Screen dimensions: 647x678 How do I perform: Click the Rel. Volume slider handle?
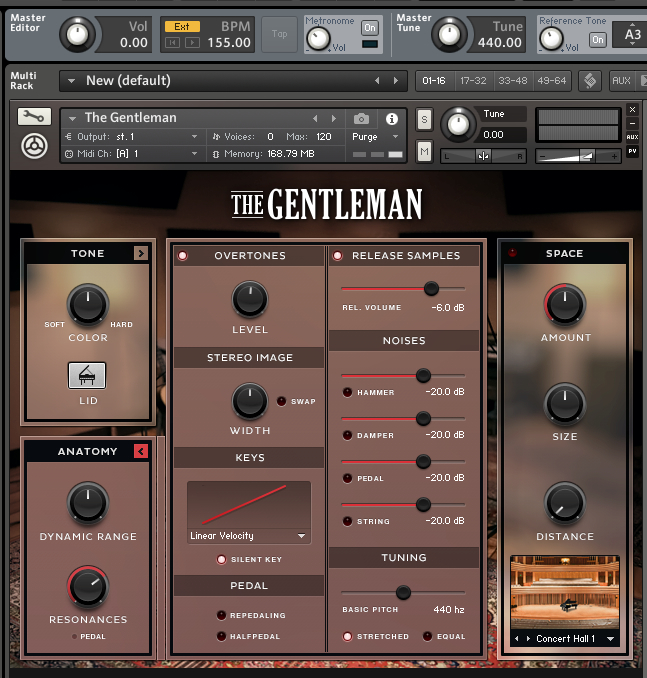(x=431, y=288)
